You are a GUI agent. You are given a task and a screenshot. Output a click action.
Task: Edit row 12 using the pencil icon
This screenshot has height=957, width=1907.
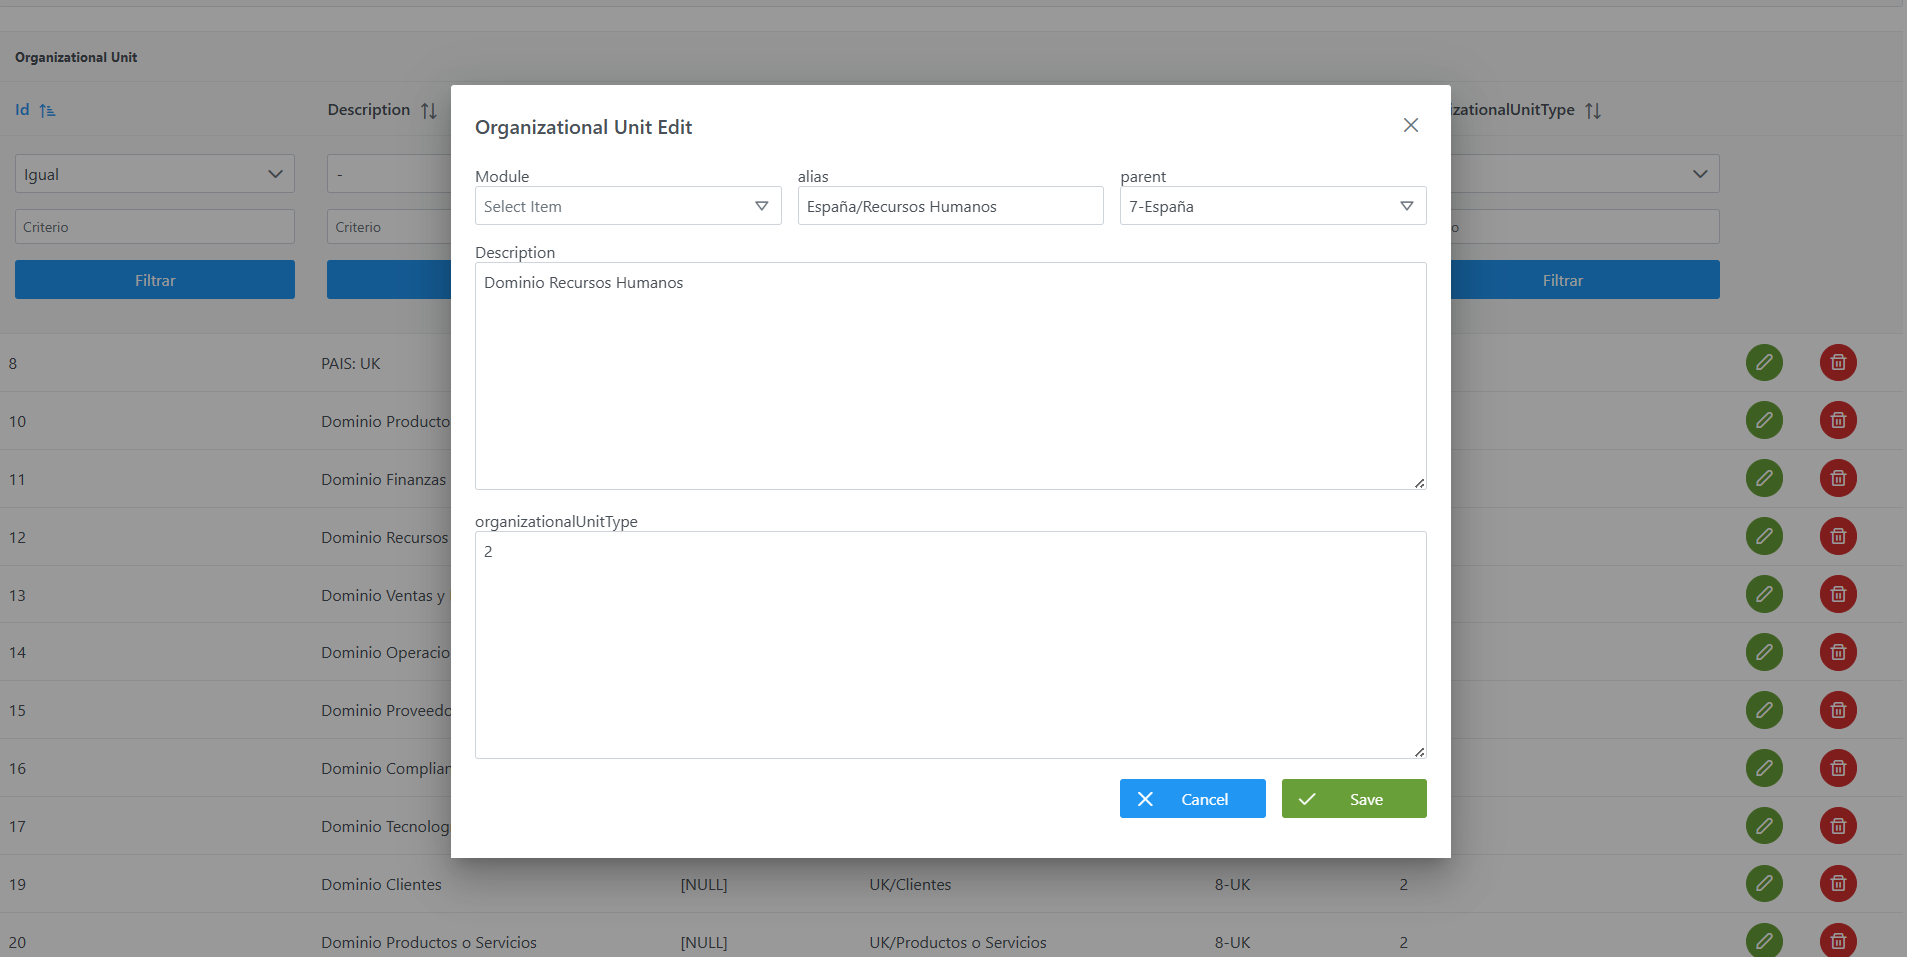pyautogui.click(x=1764, y=536)
